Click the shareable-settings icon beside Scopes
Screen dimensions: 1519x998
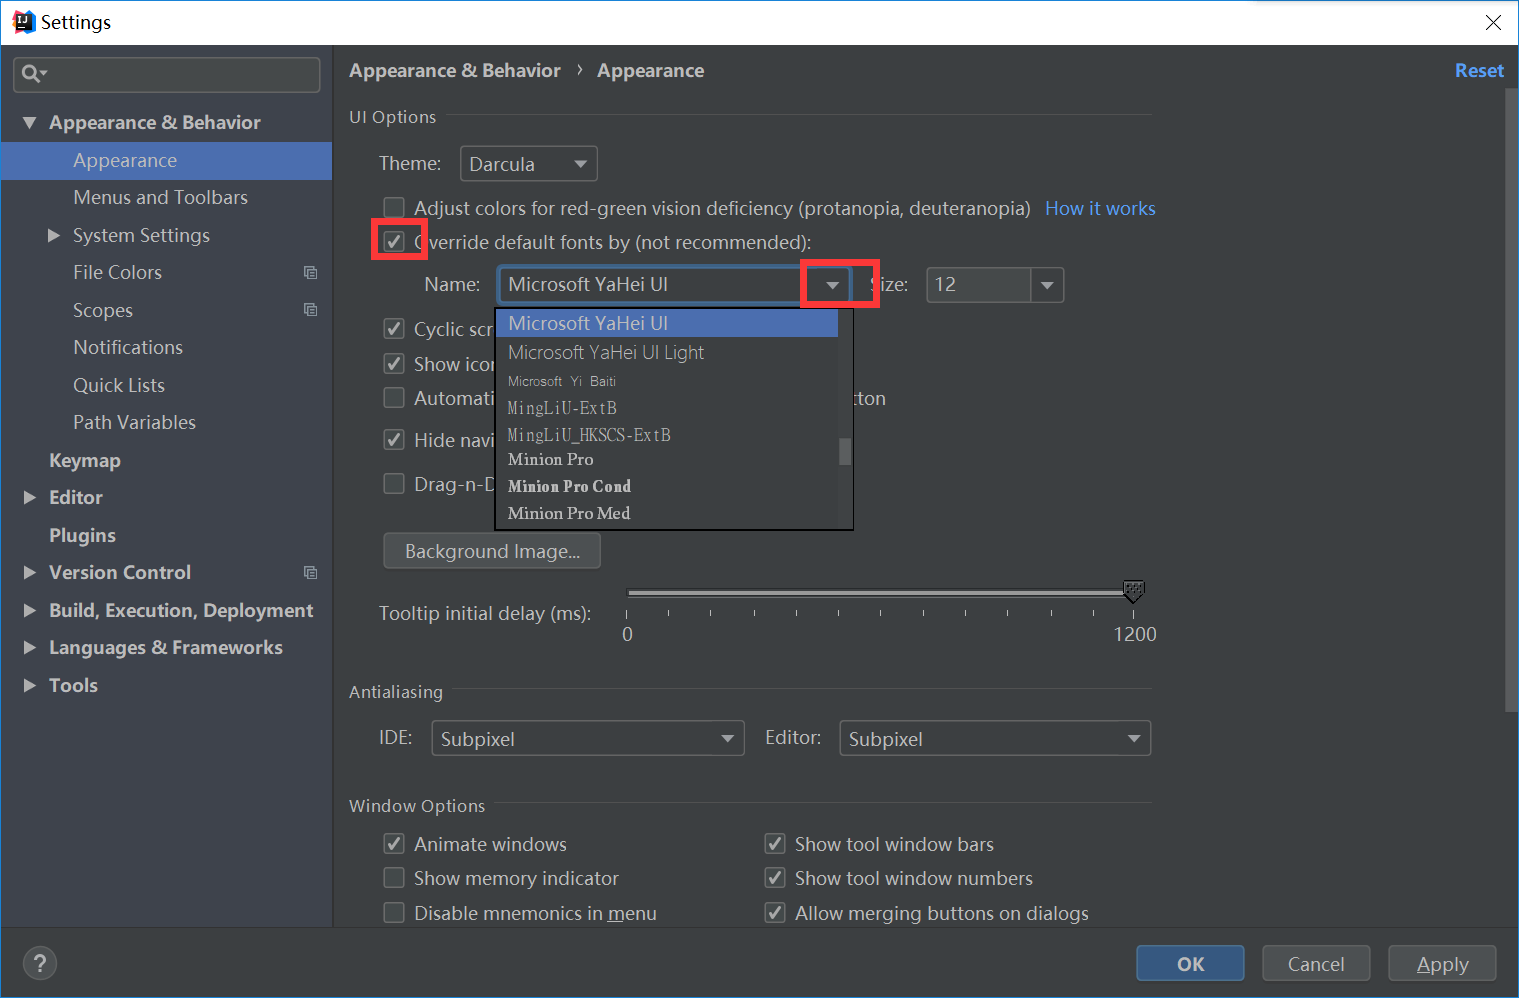[310, 310]
